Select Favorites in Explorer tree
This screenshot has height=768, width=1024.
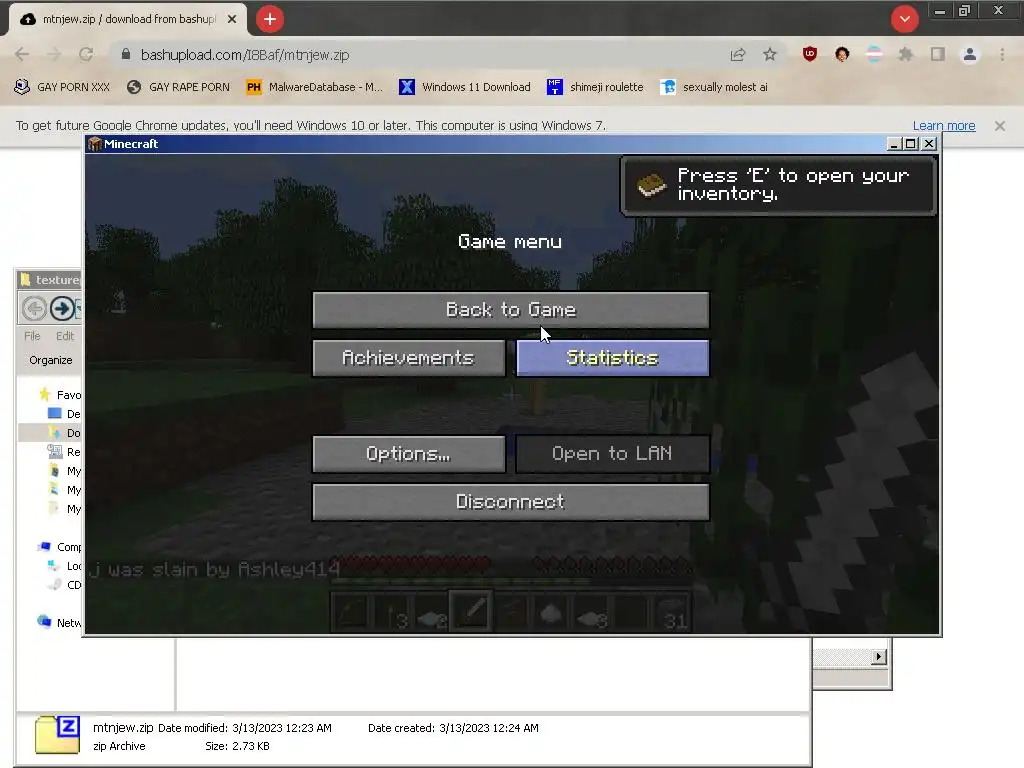[x=60, y=394]
